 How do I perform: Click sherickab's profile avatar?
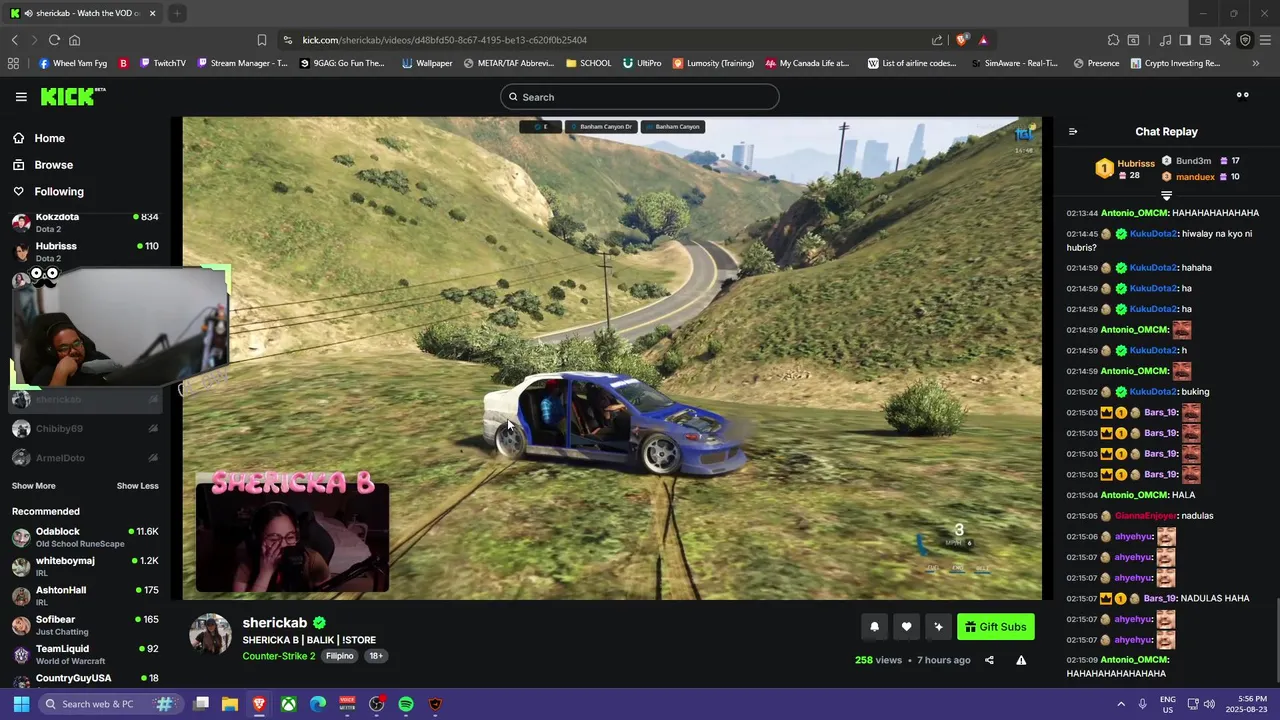(210, 634)
